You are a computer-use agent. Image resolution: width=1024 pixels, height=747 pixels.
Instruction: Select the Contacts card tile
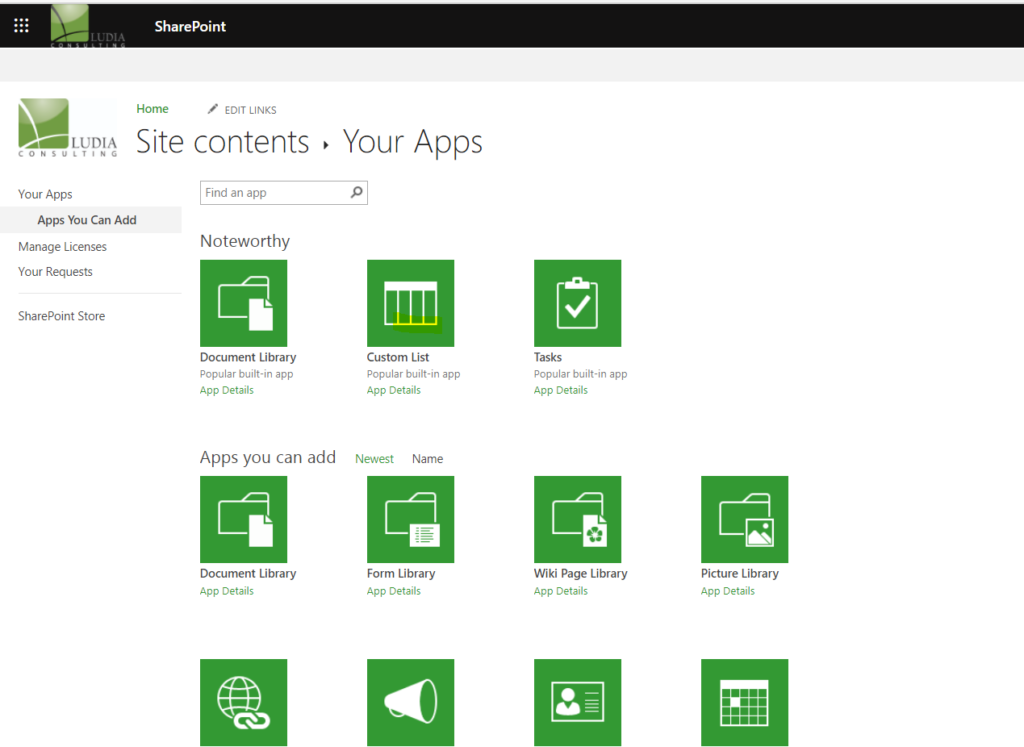577,702
